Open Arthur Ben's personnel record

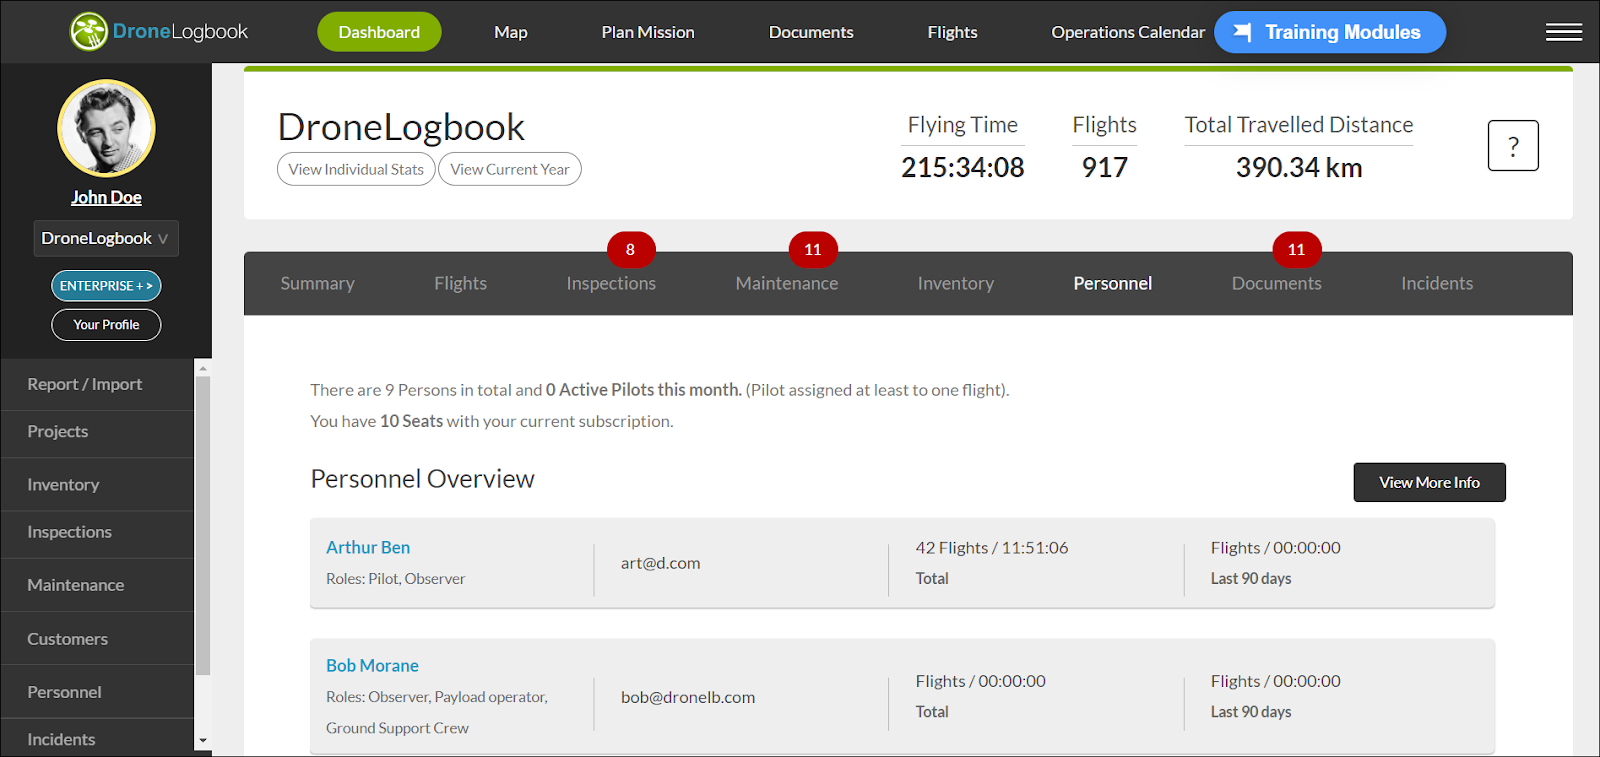click(x=368, y=547)
